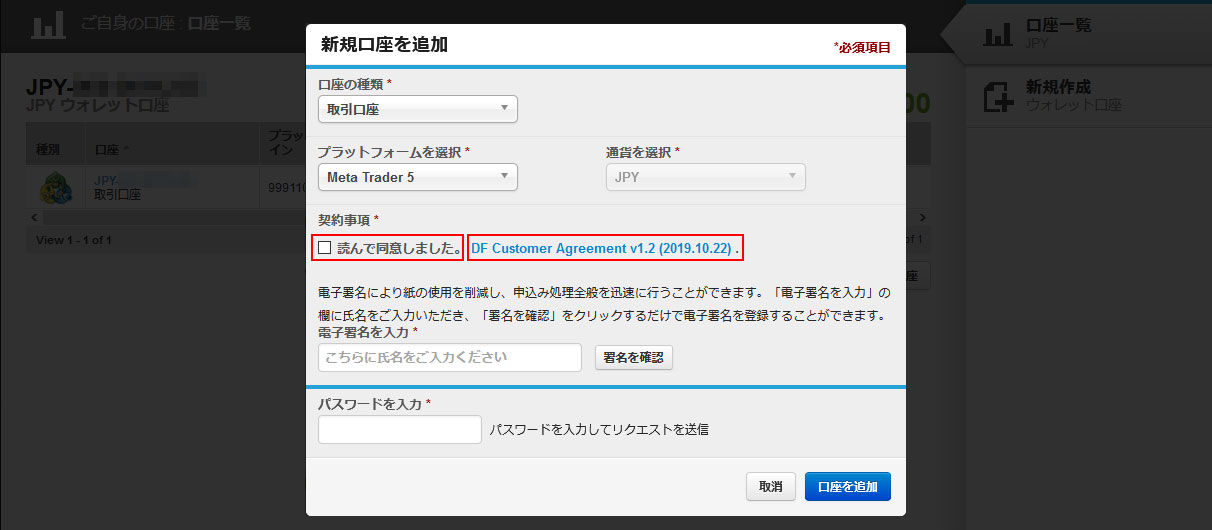Click the 取消 cancel button

tap(770, 487)
